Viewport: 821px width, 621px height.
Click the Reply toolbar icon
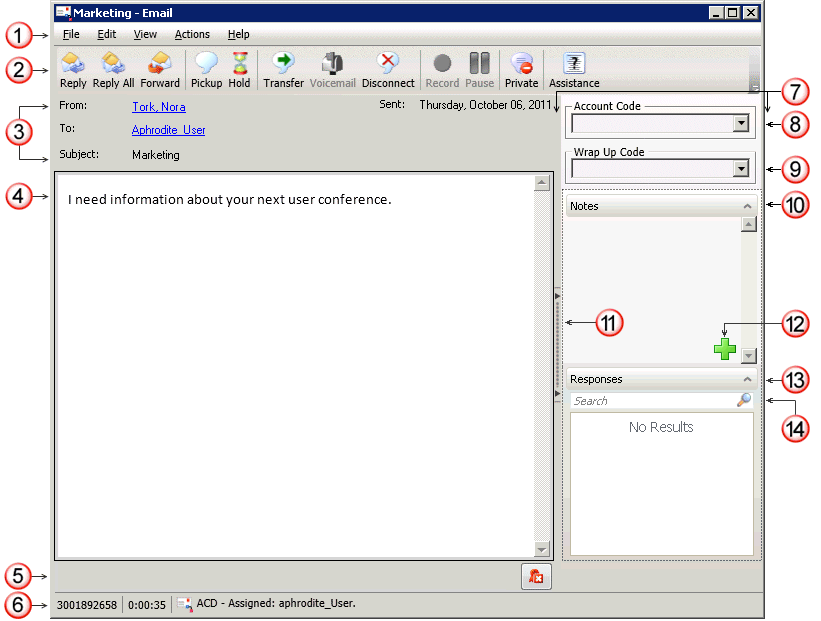73,70
